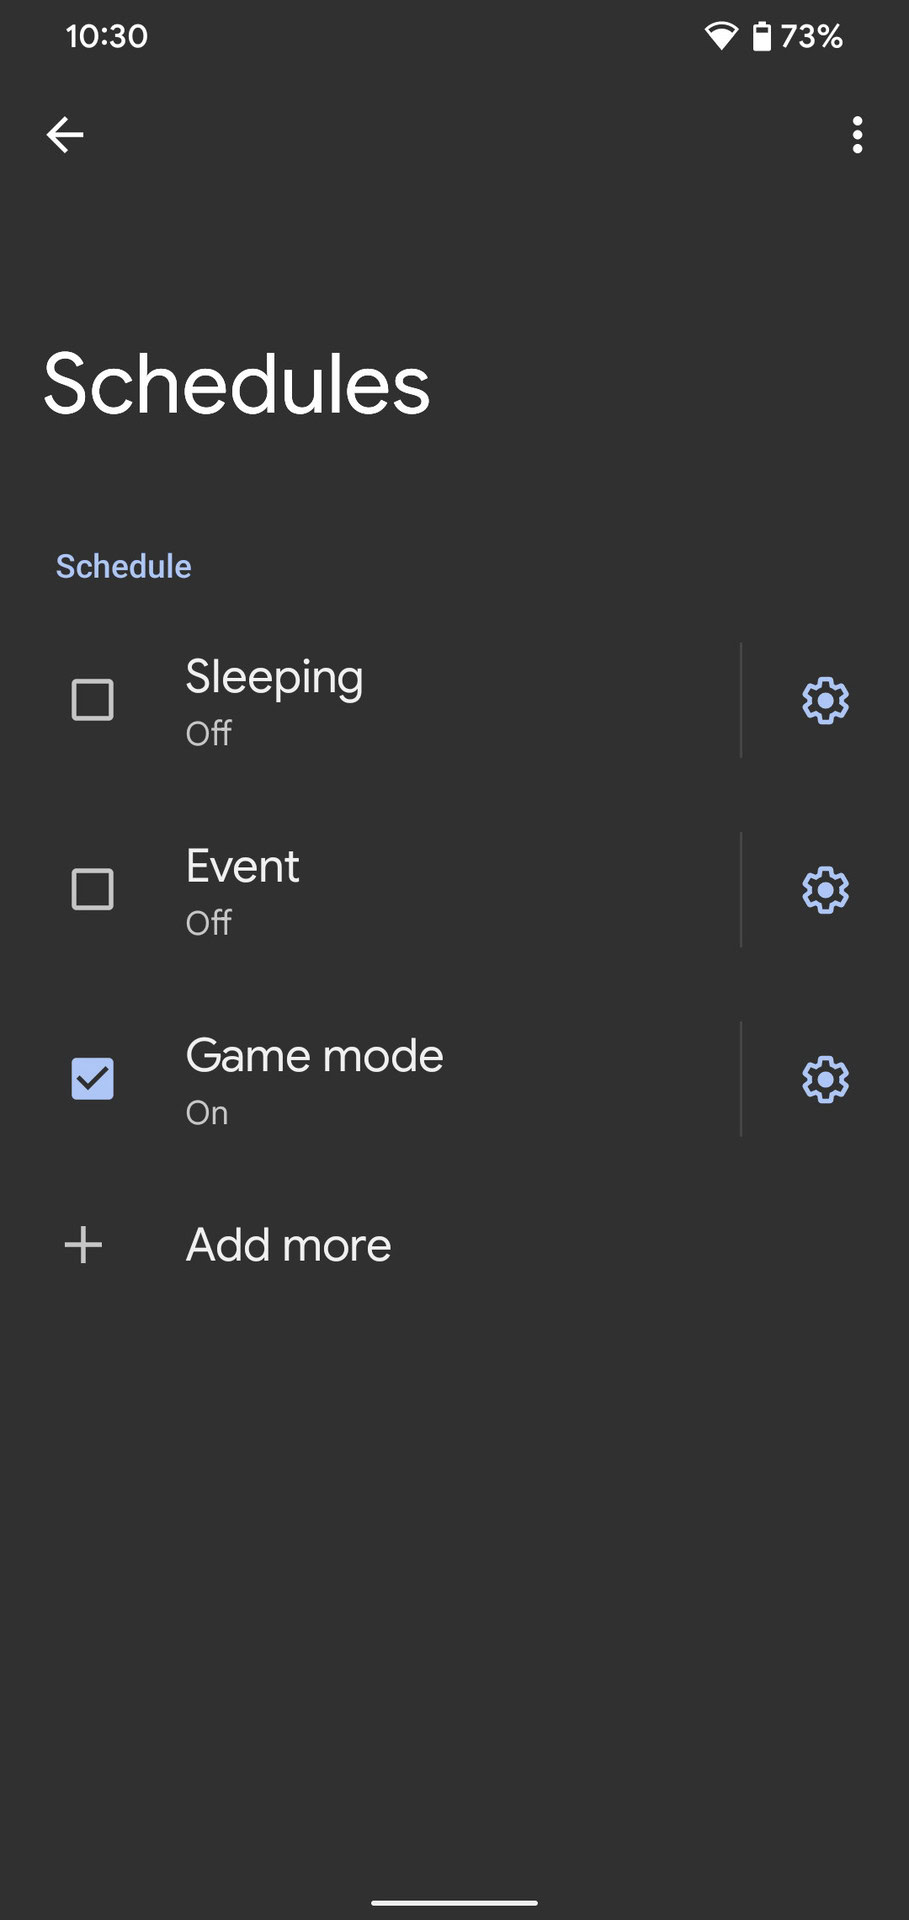Tap the clock time in status bar
The height and width of the screenshot is (1920, 909).
(x=106, y=37)
